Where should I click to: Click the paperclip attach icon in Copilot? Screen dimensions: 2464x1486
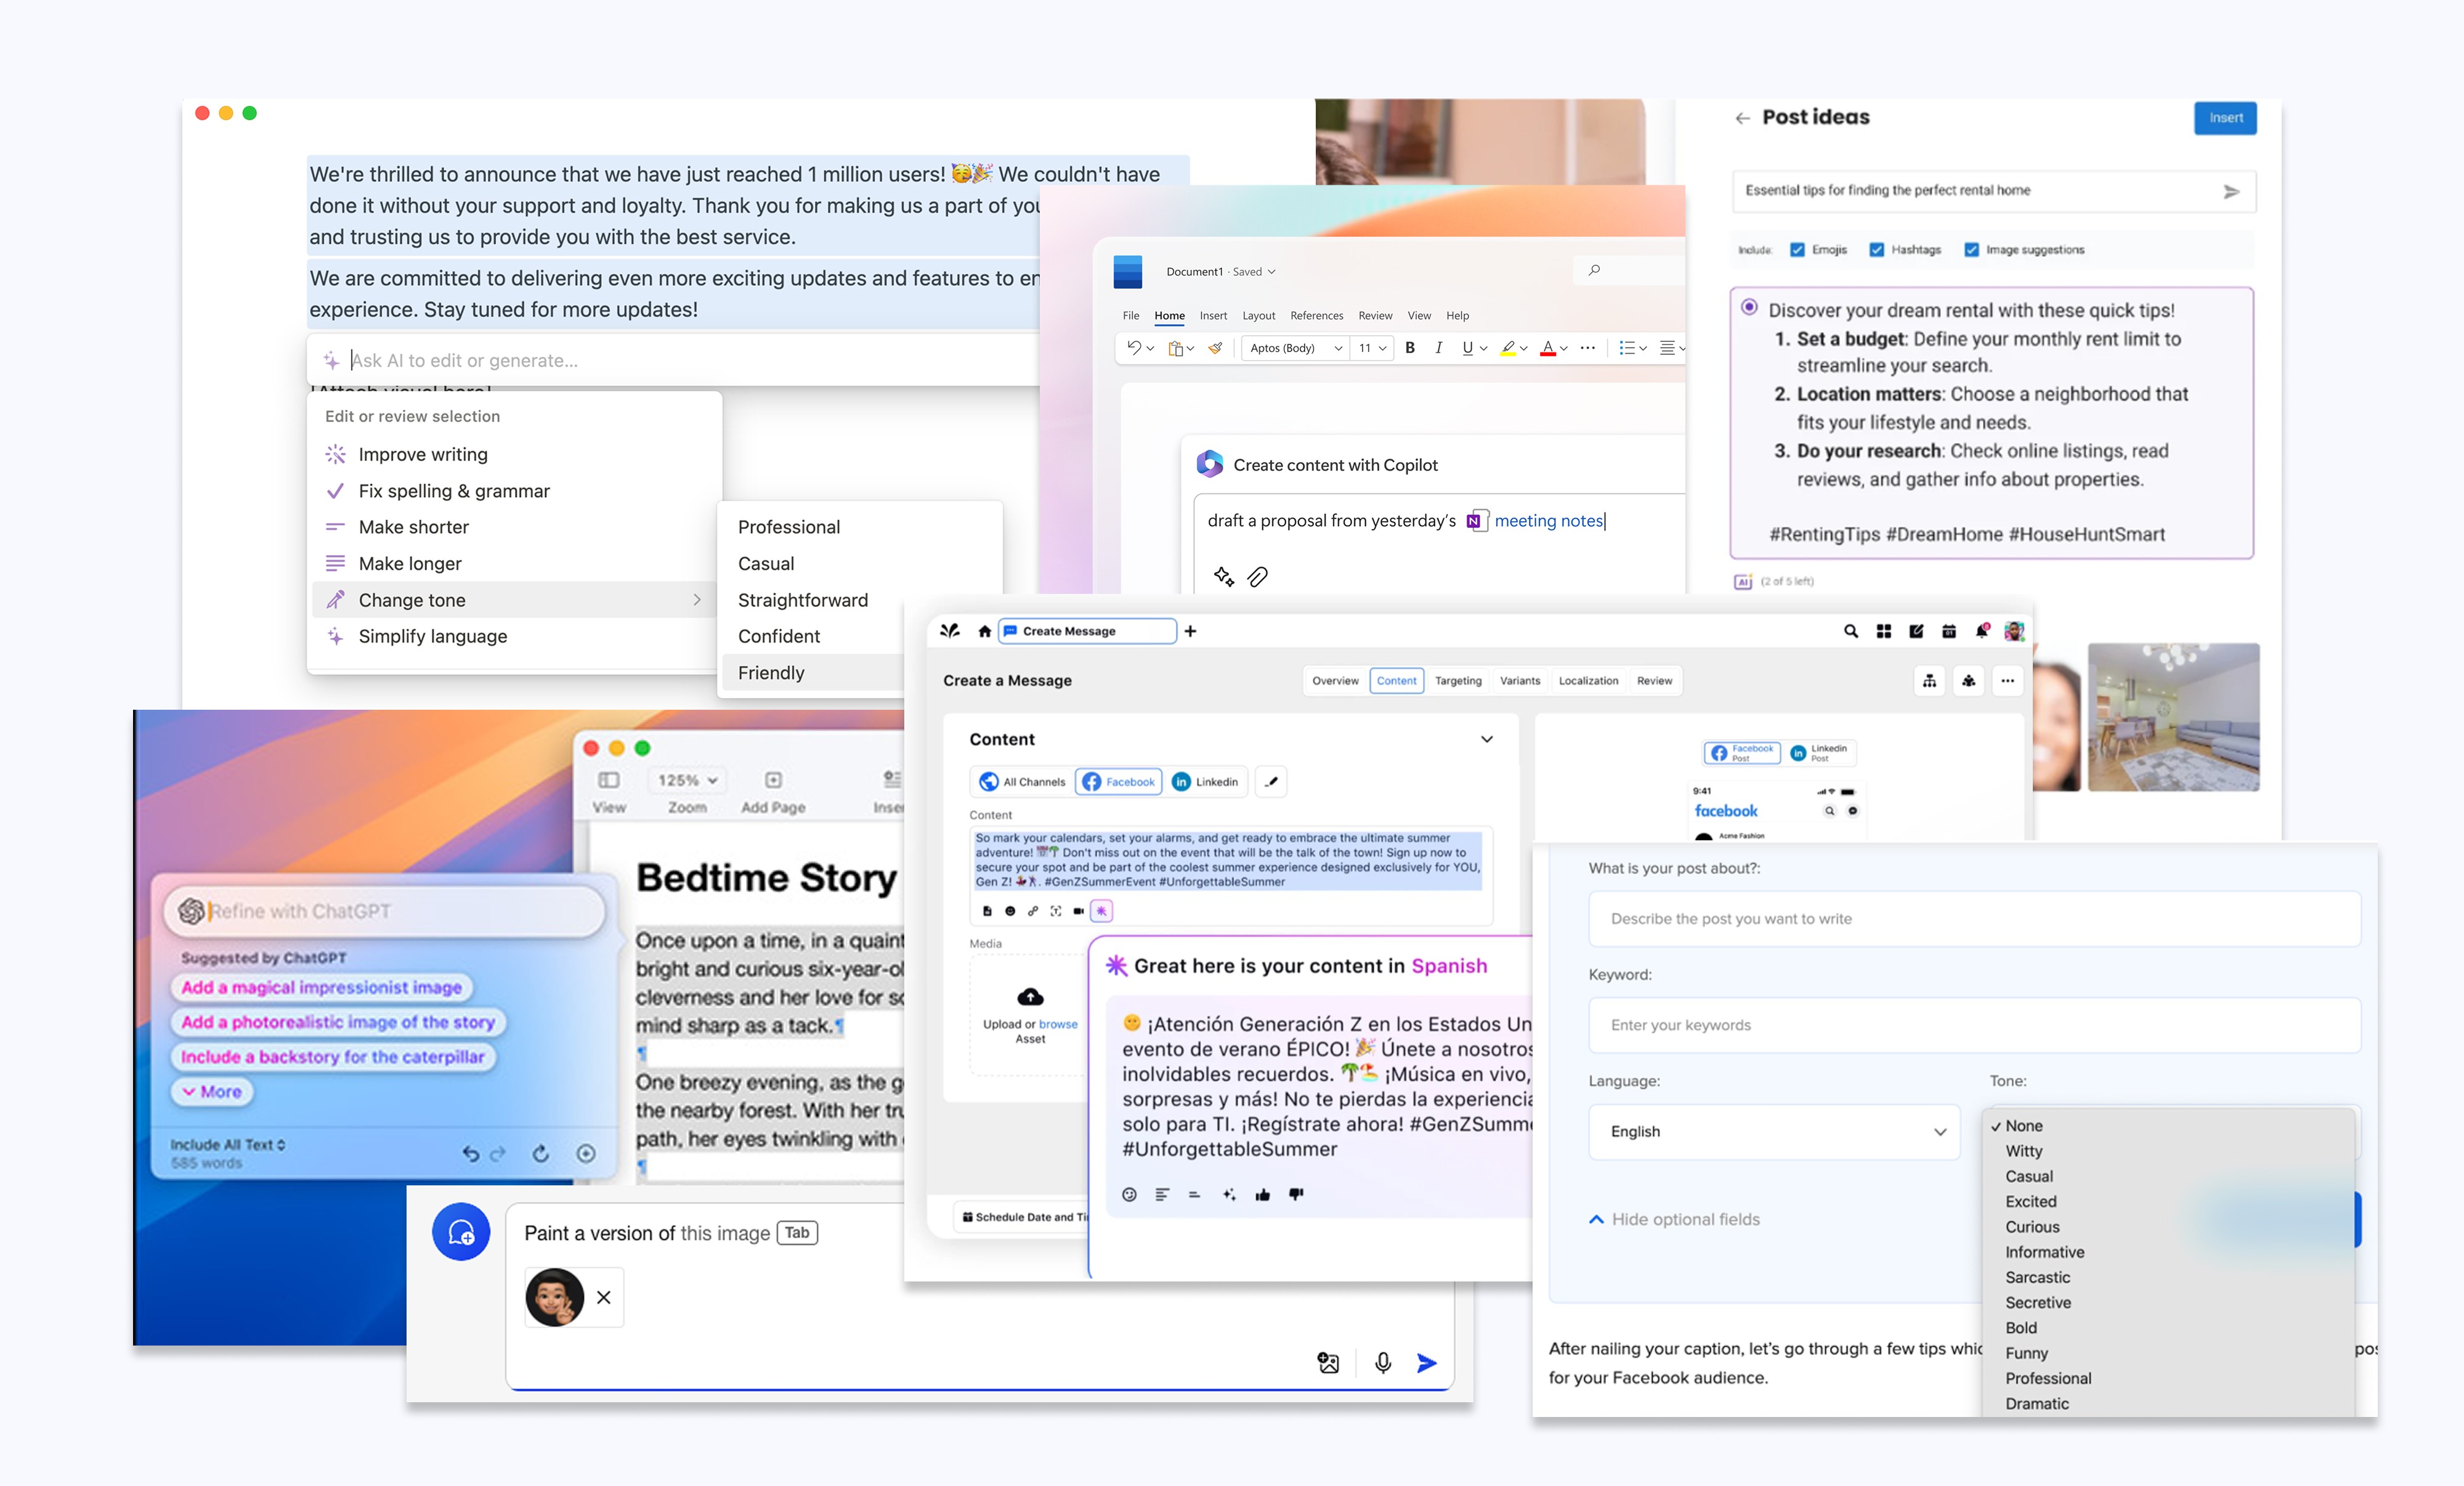(x=1257, y=576)
